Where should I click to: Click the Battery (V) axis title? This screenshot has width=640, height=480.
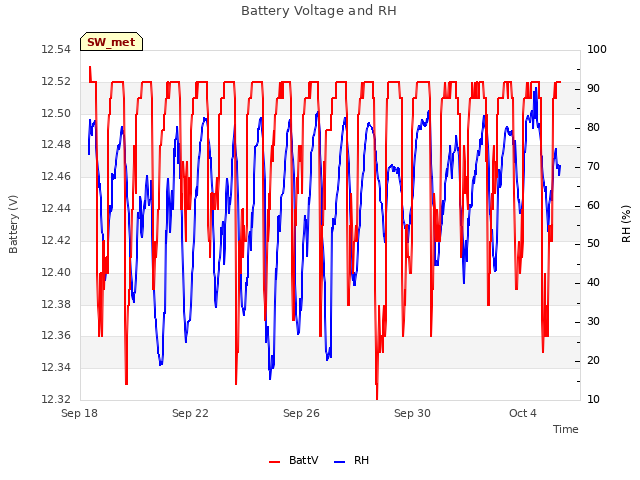tap(13, 224)
